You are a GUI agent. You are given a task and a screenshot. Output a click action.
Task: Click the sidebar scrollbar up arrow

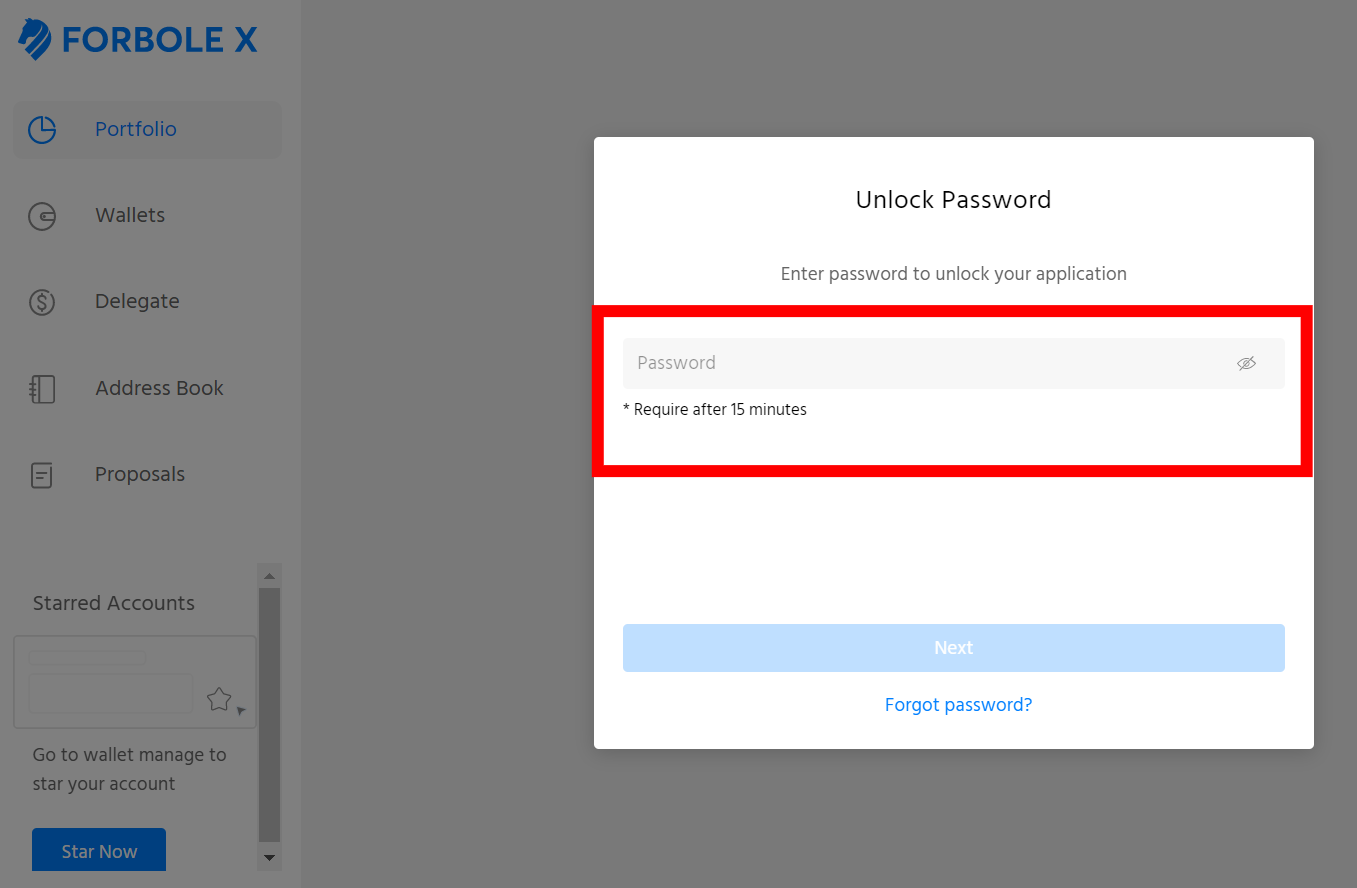(x=269, y=575)
